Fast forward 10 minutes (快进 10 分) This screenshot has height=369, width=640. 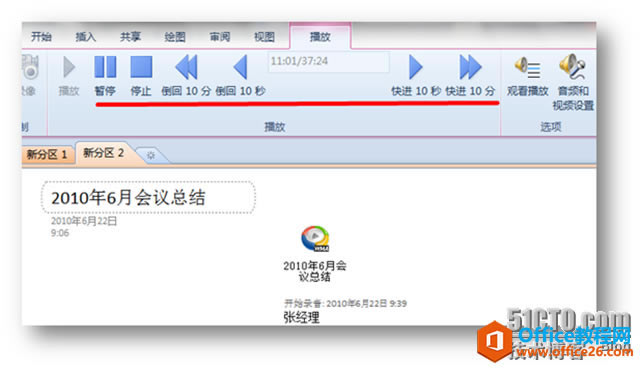point(470,76)
